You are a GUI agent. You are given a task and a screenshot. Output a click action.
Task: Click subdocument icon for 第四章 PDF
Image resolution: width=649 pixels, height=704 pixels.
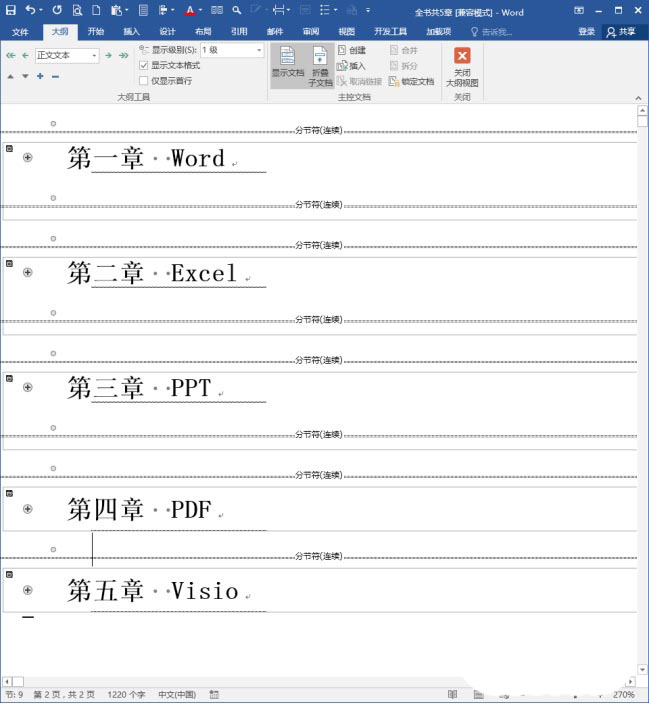tap(9, 493)
